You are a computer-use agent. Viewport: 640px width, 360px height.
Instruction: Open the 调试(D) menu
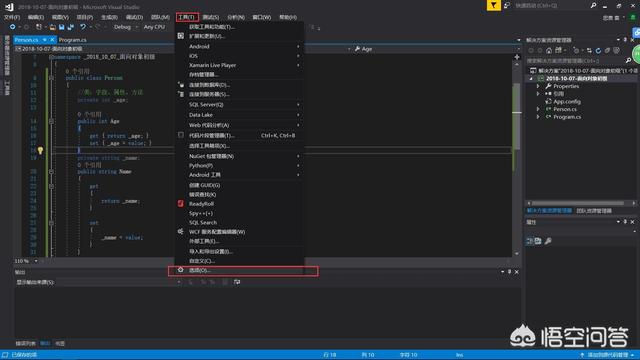pos(134,17)
